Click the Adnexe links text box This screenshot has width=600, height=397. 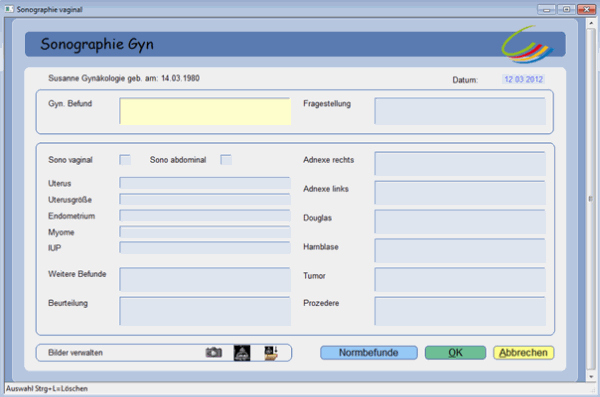(x=460, y=193)
